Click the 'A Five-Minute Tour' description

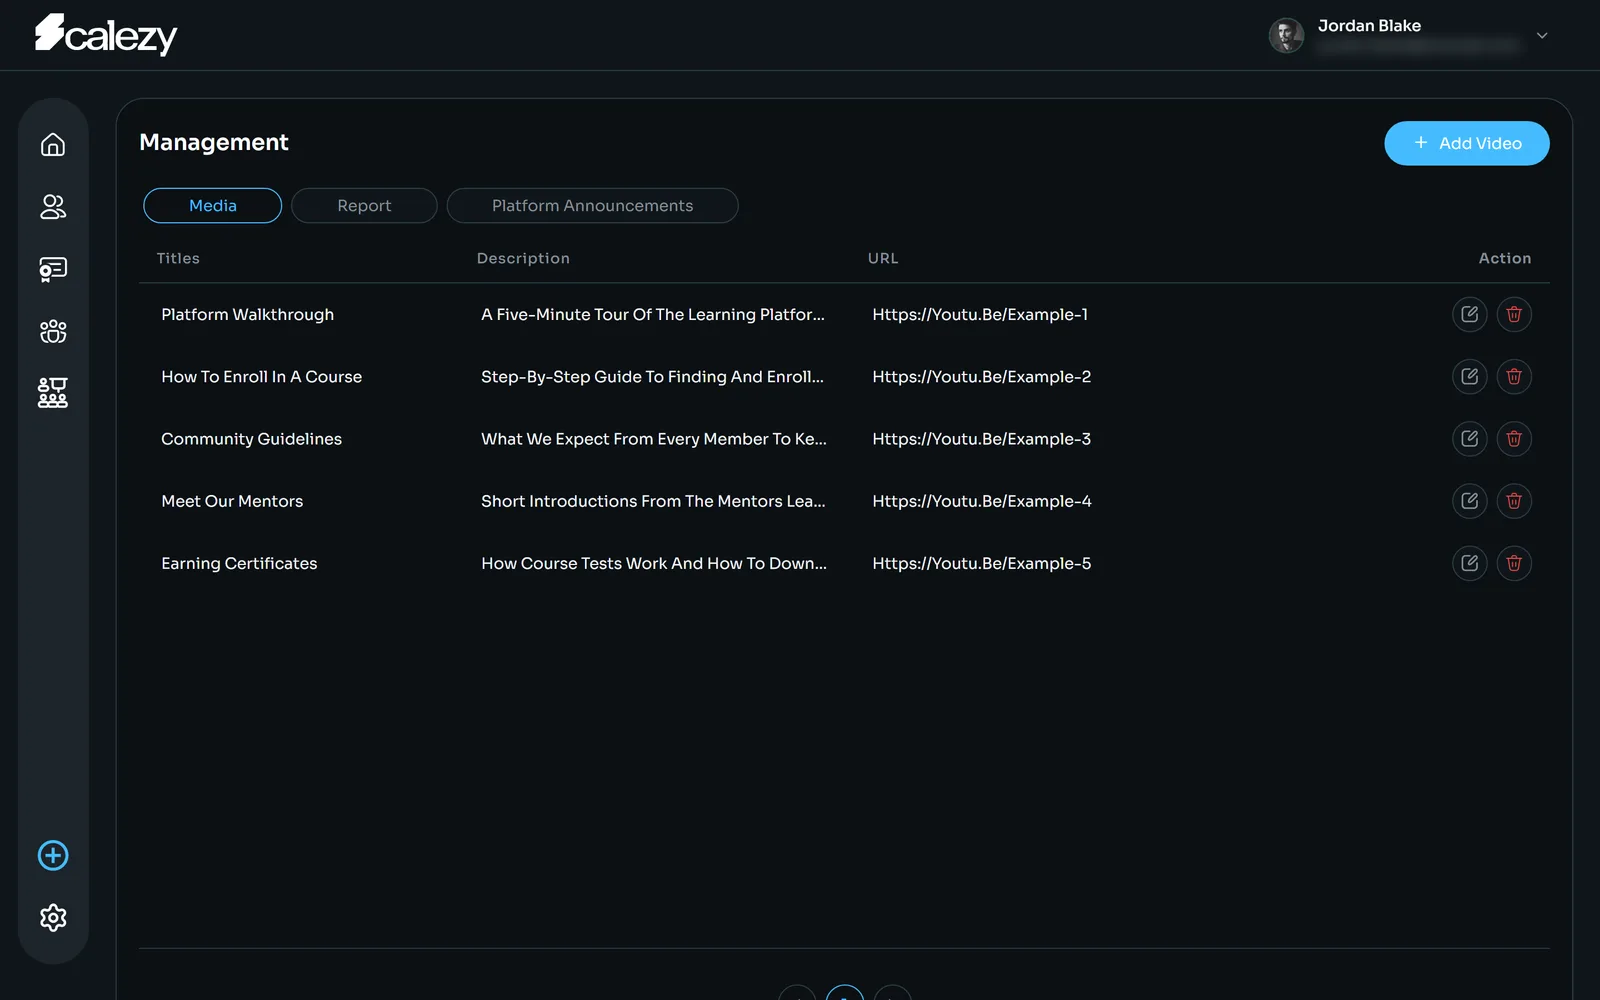653,314
